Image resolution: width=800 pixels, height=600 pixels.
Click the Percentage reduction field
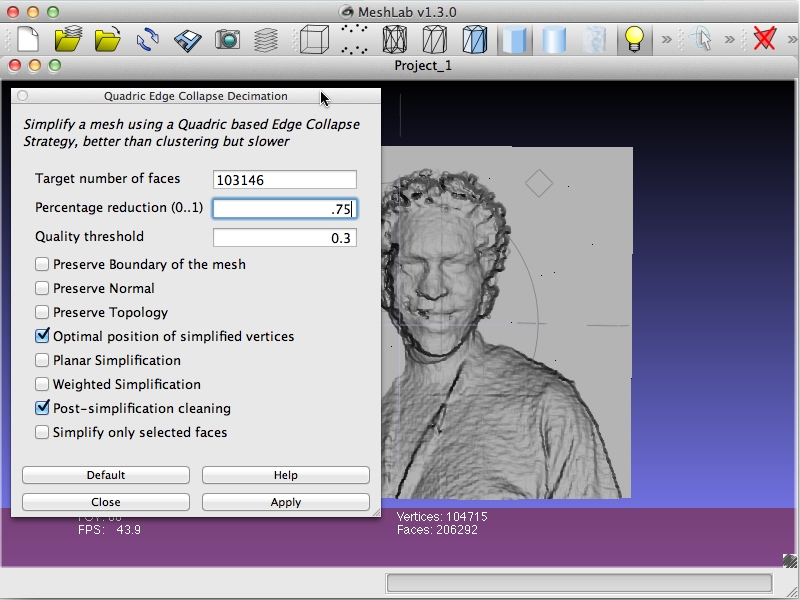[285, 209]
